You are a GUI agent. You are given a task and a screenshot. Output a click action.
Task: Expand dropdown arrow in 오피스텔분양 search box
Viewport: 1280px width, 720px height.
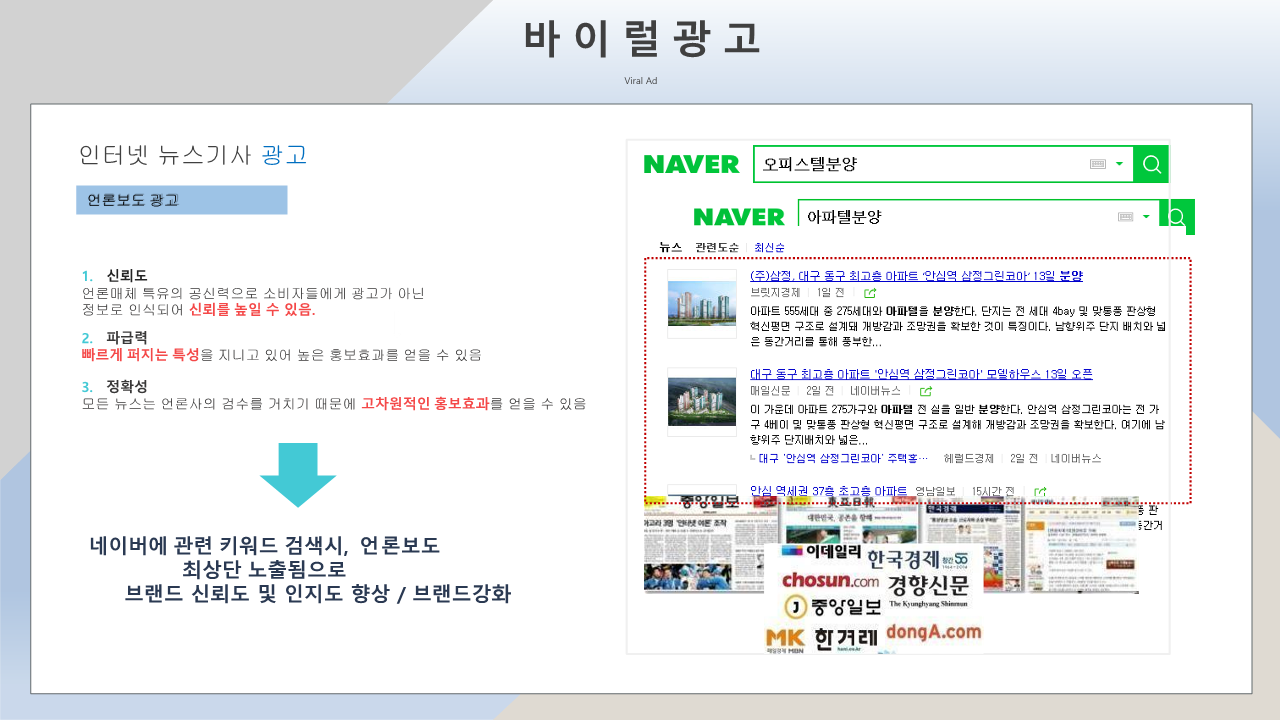click(x=1120, y=164)
